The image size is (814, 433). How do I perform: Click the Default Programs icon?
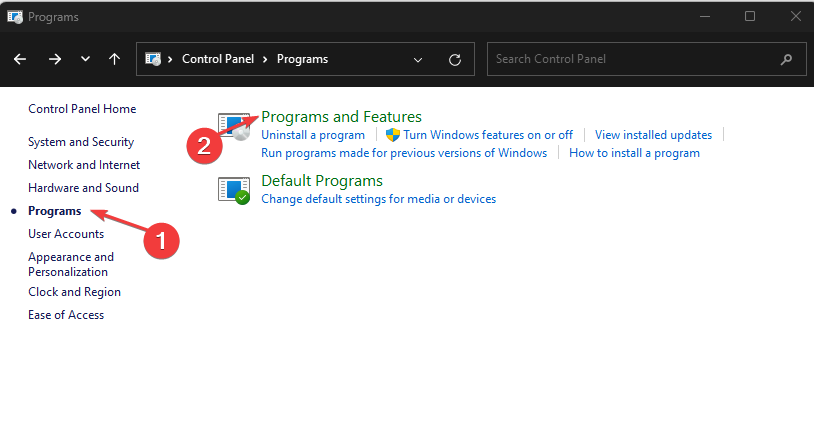[x=234, y=189]
